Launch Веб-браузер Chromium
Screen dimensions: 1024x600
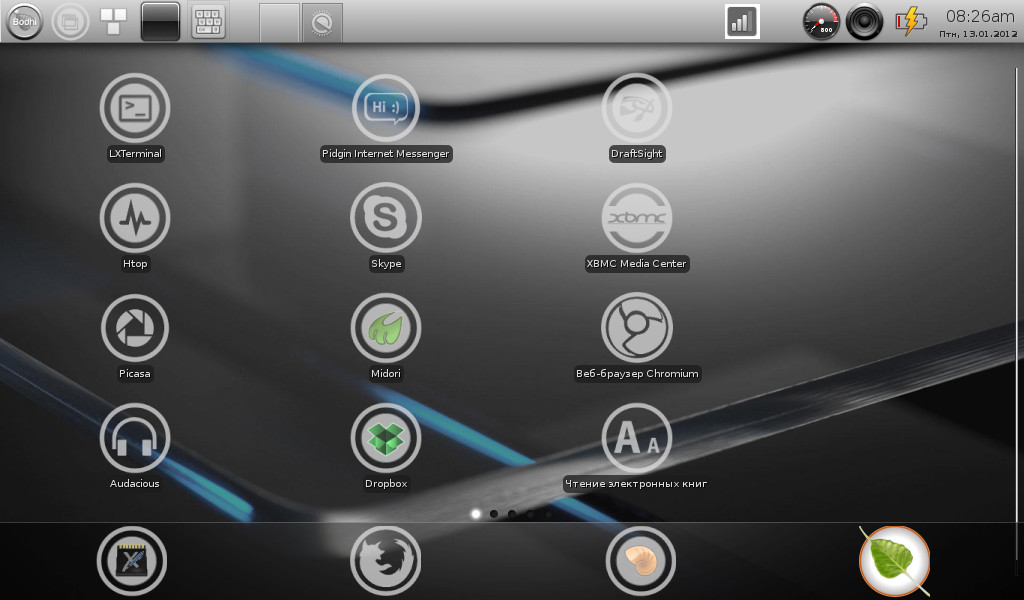pyautogui.click(x=636, y=328)
